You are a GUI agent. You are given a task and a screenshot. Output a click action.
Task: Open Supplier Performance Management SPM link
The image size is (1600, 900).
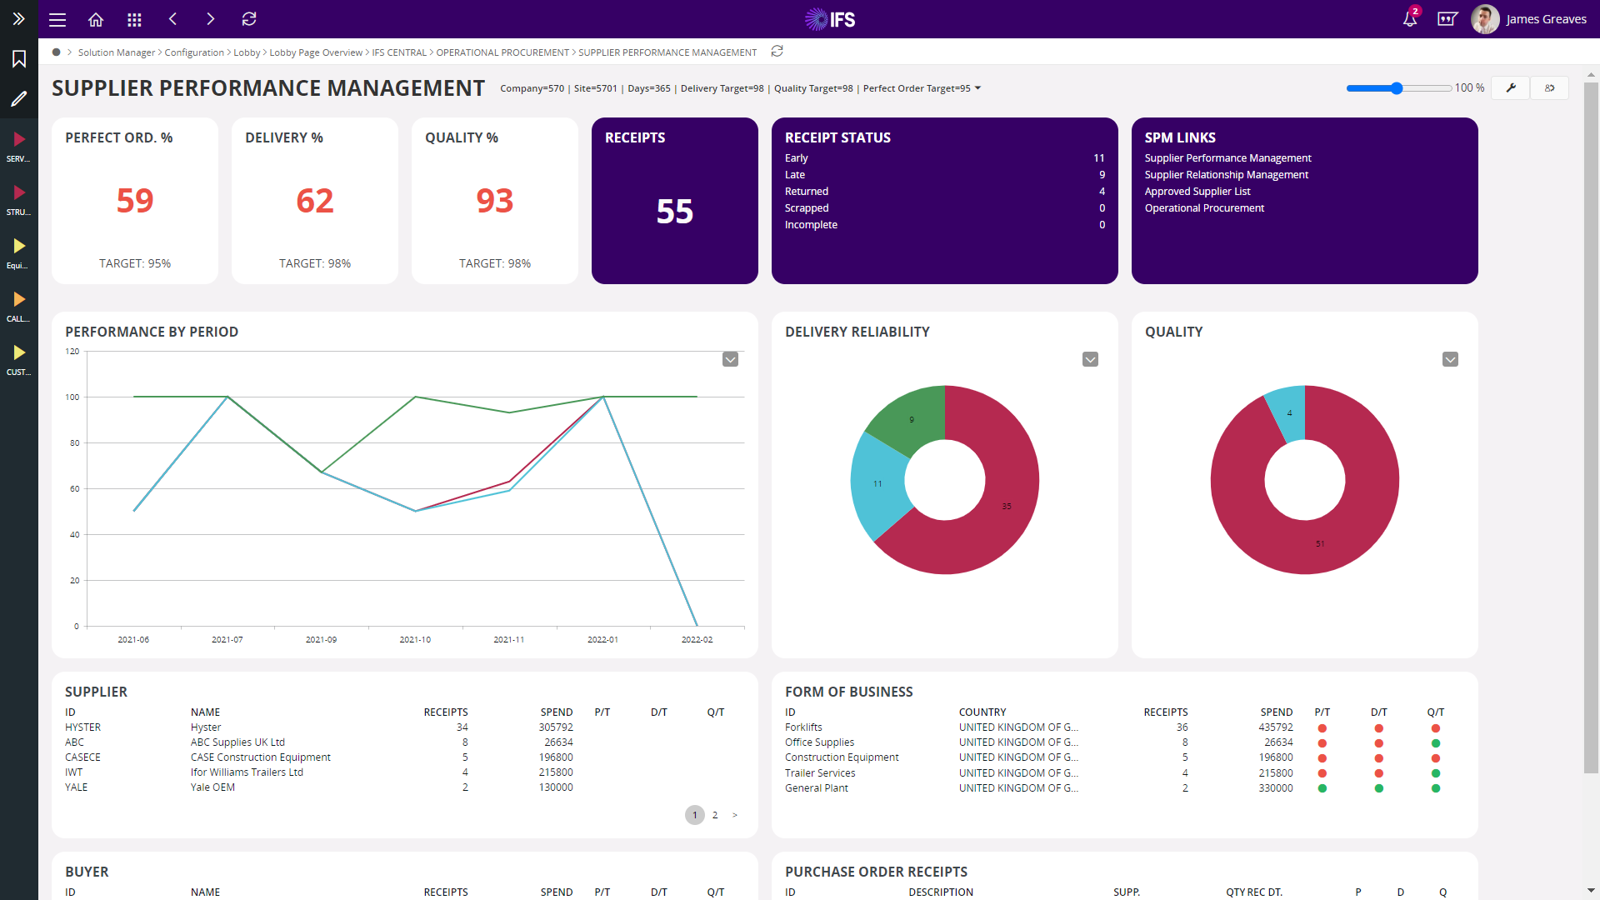(1227, 158)
